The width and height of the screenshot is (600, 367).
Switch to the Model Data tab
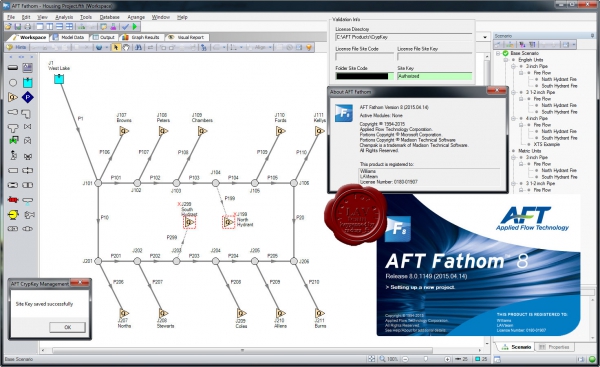69,37
